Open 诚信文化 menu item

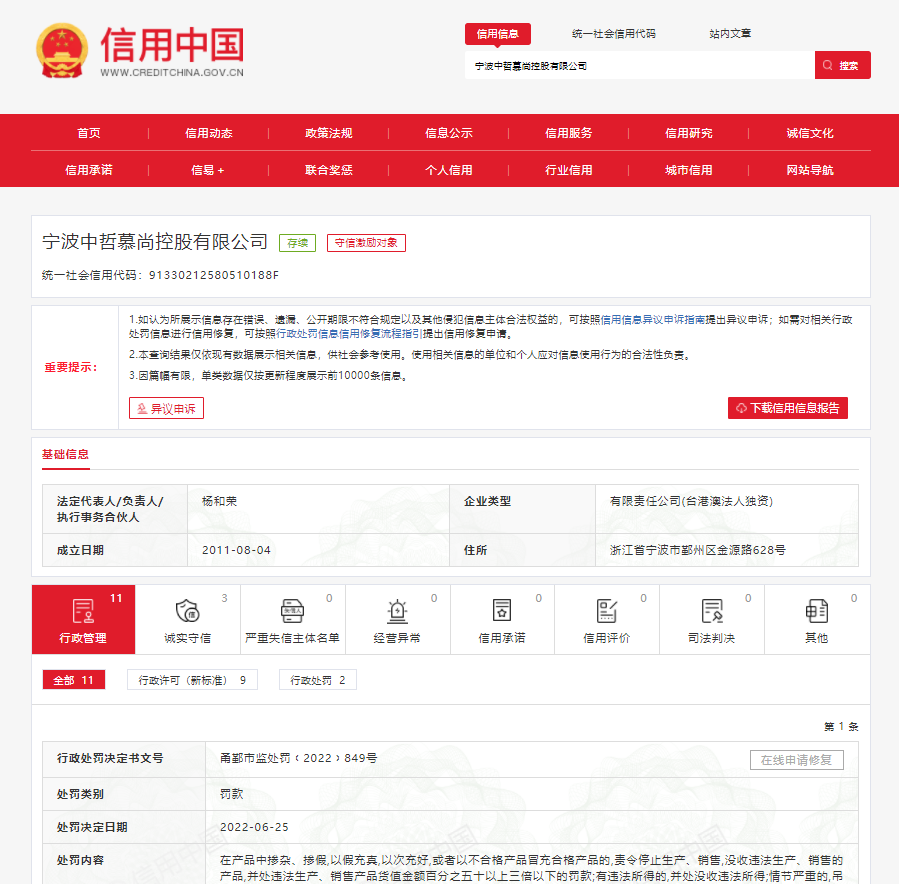pyautogui.click(x=810, y=133)
